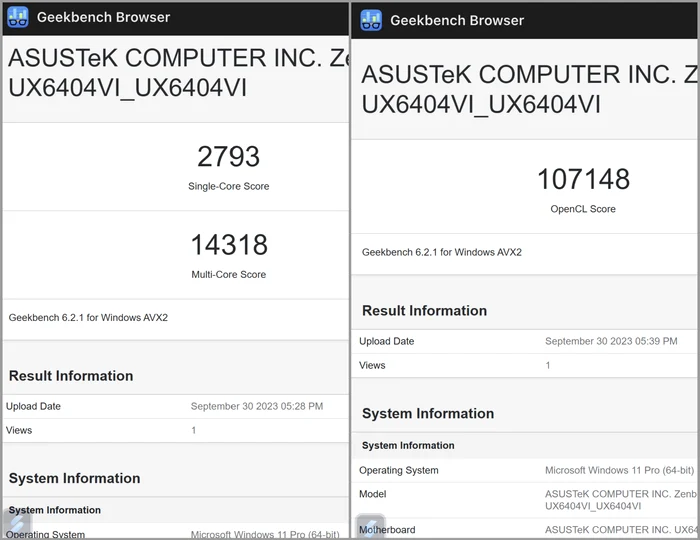Click the OpenCL Score label

[x=583, y=209]
